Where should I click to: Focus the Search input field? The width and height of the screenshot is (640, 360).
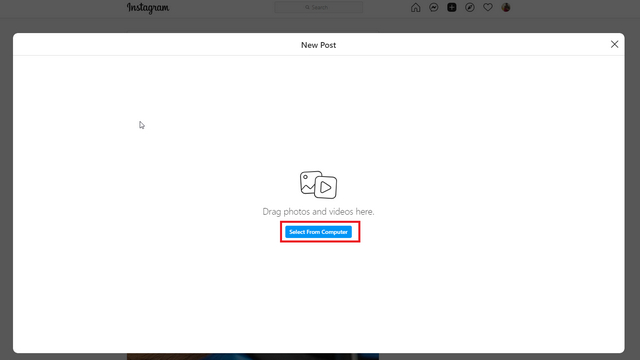click(x=318, y=7)
